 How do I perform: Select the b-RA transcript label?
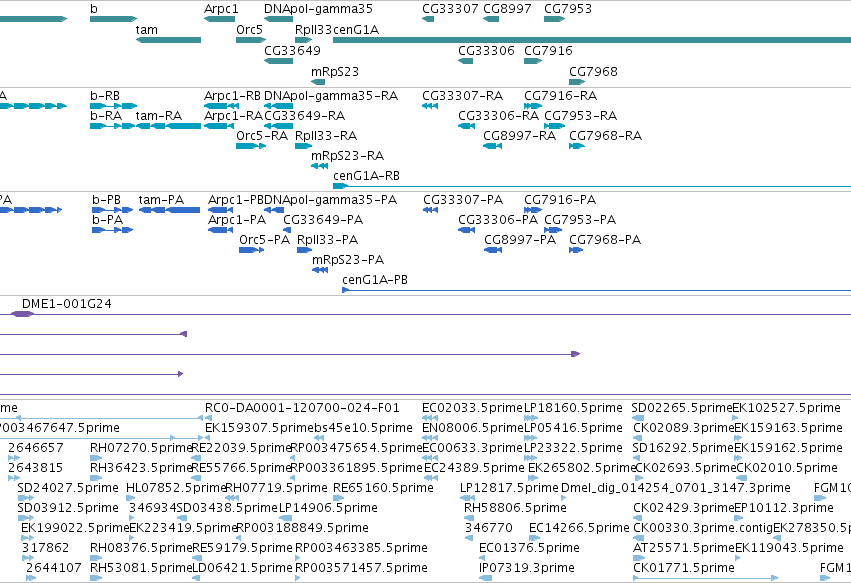(106, 116)
